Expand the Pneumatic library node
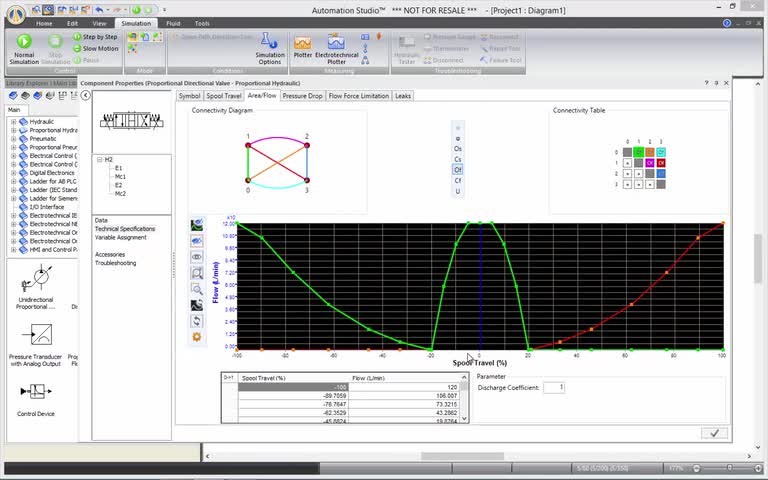Screen dimensions: 768x480 coord(13,139)
